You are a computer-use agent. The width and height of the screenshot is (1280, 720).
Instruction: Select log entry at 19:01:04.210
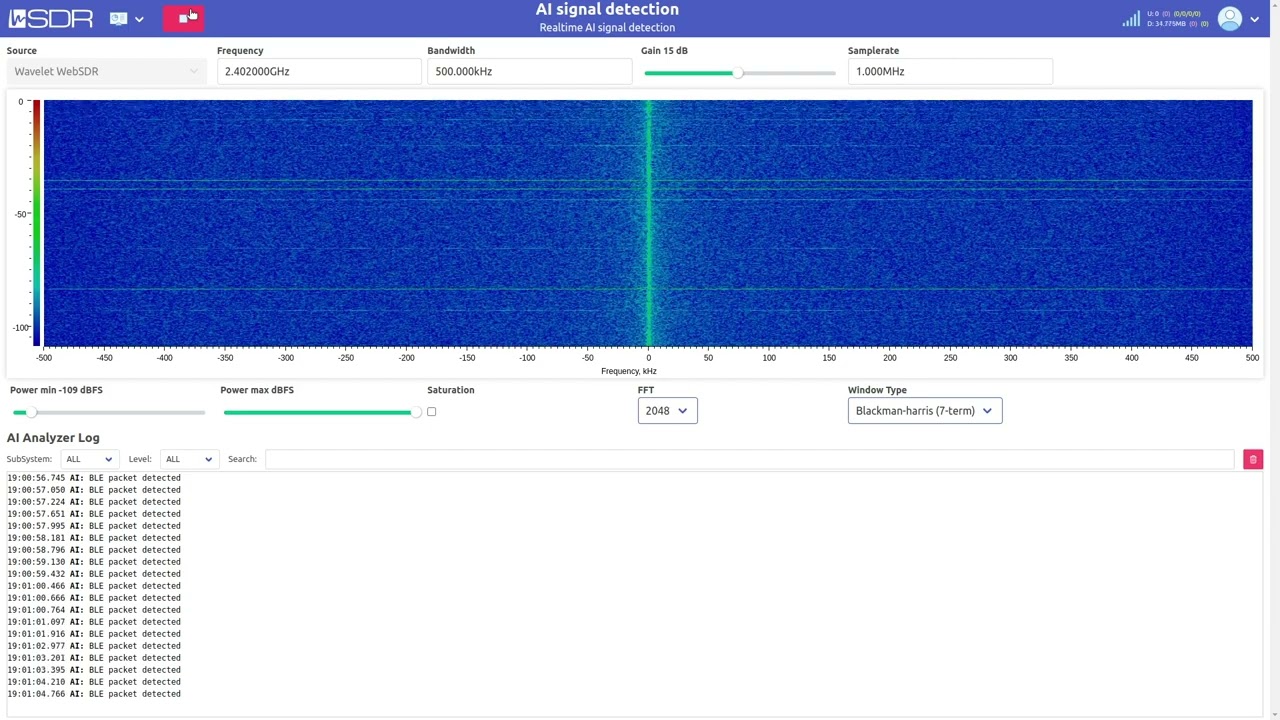[94, 682]
